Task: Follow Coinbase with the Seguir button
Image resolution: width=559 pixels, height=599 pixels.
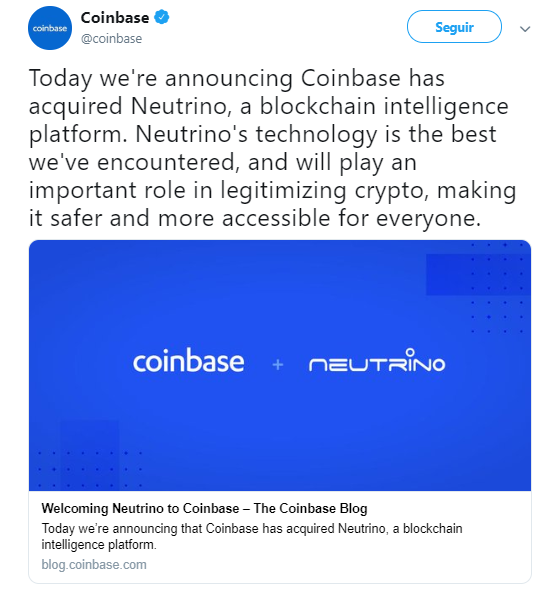Action: click(x=454, y=27)
